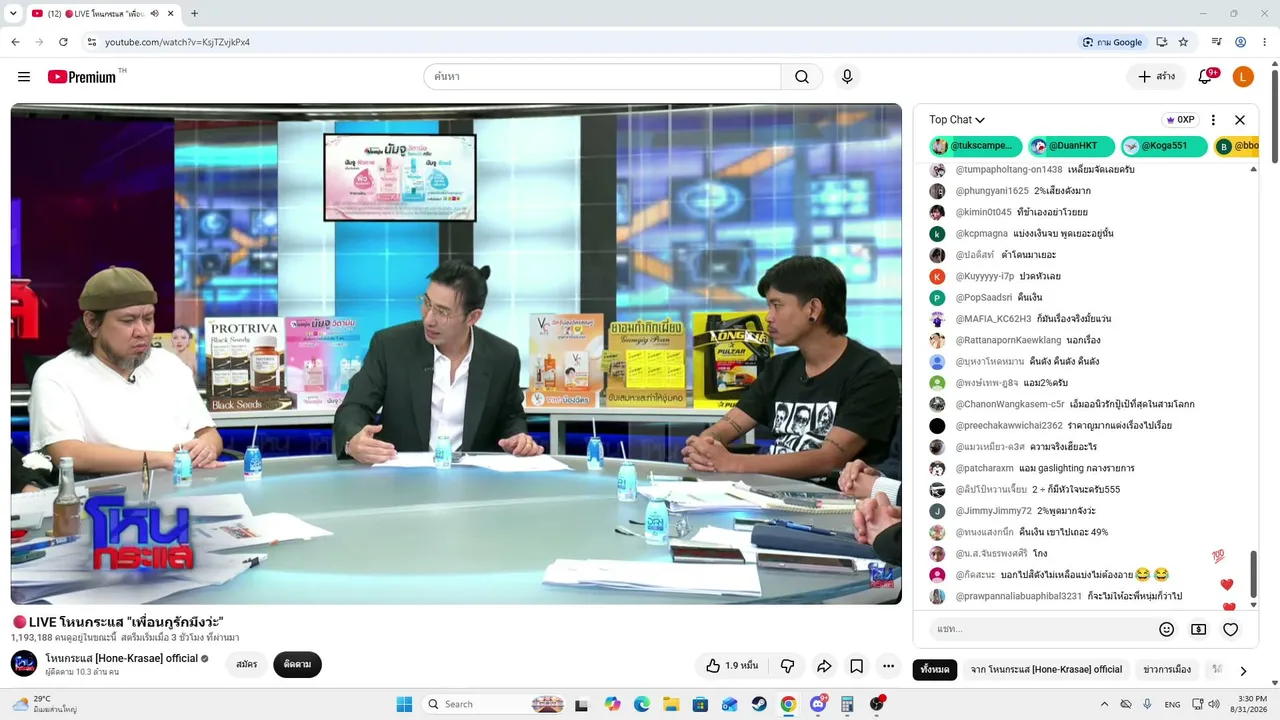The width and height of the screenshot is (1280, 720).
Task: Save the video with bookmark icon
Action: (x=857, y=665)
